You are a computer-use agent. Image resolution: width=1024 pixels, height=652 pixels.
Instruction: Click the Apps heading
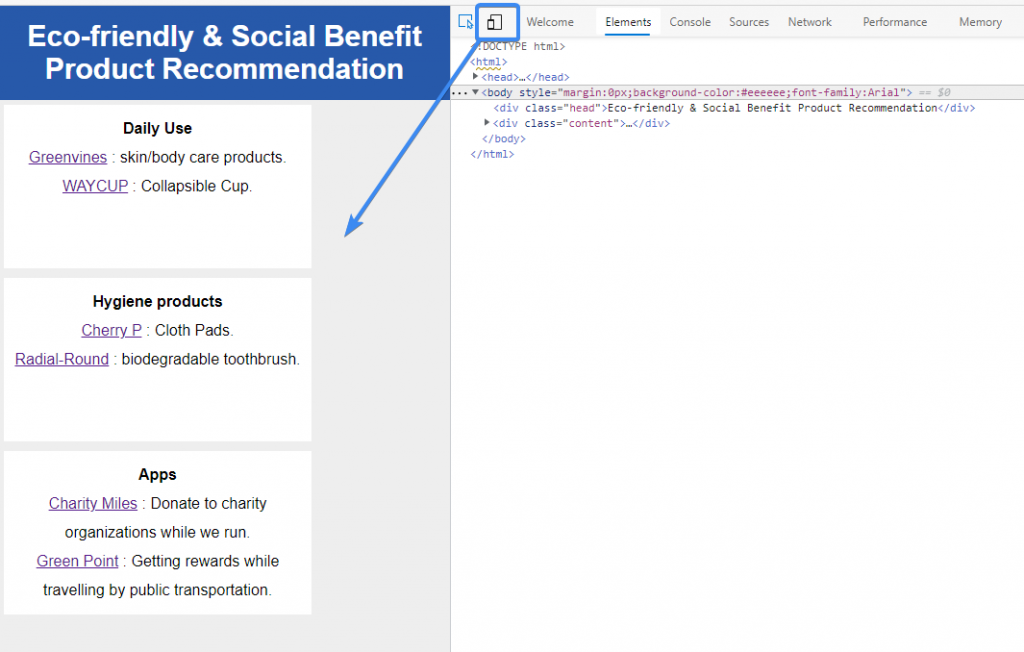pyautogui.click(x=157, y=474)
